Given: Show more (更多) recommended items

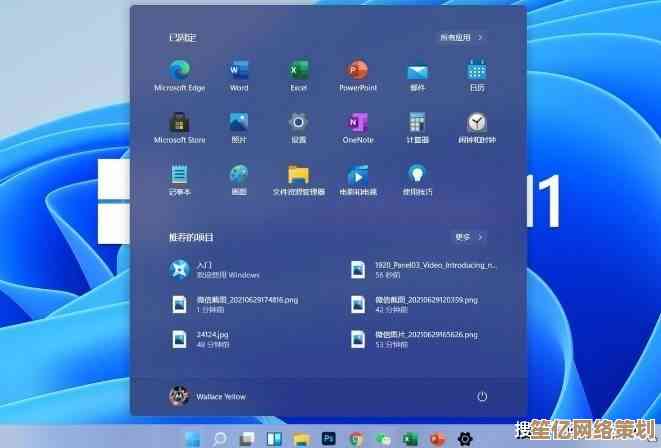Looking at the screenshot, I should [x=468, y=237].
